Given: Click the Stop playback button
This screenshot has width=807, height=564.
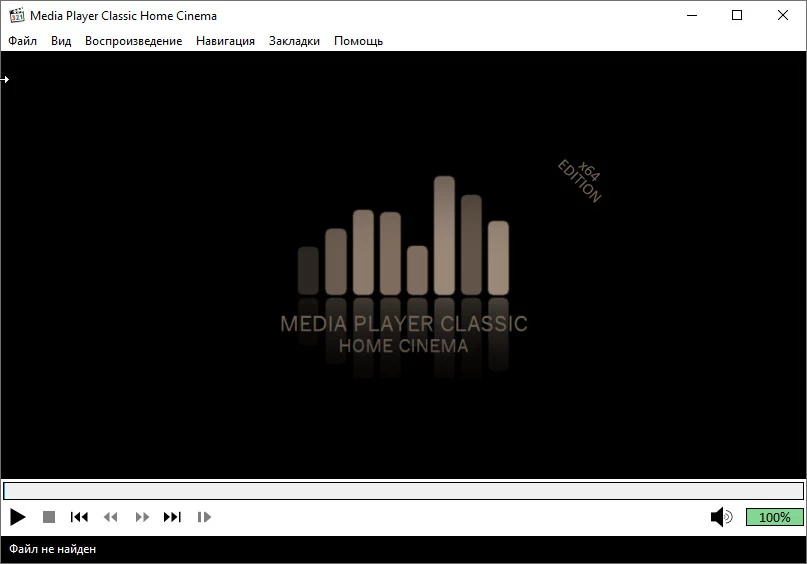Looking at the screenshot, I should 48,517.
